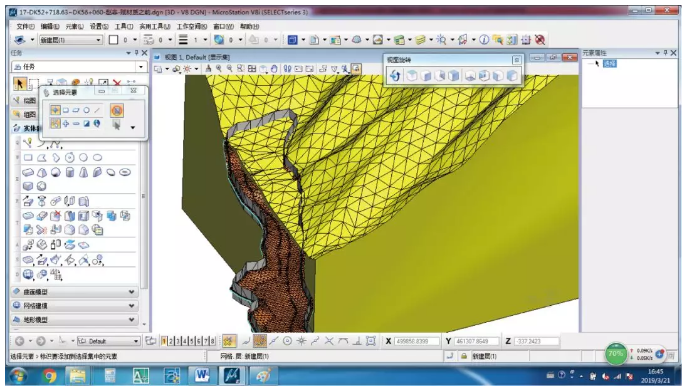Click the intersection snap icon
This screenshot has width=684, height=390.
point(329,341)
